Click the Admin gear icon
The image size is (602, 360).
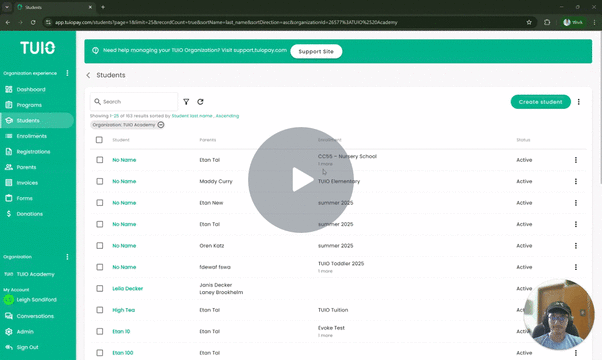(x=9, y=332)
